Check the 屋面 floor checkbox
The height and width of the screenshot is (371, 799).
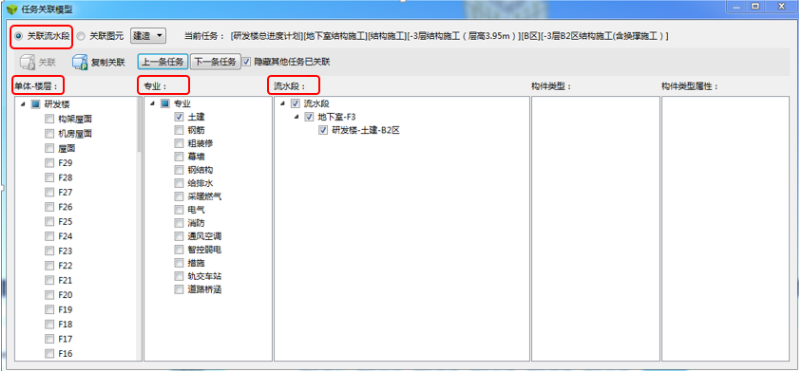click(x=49, y=148)
